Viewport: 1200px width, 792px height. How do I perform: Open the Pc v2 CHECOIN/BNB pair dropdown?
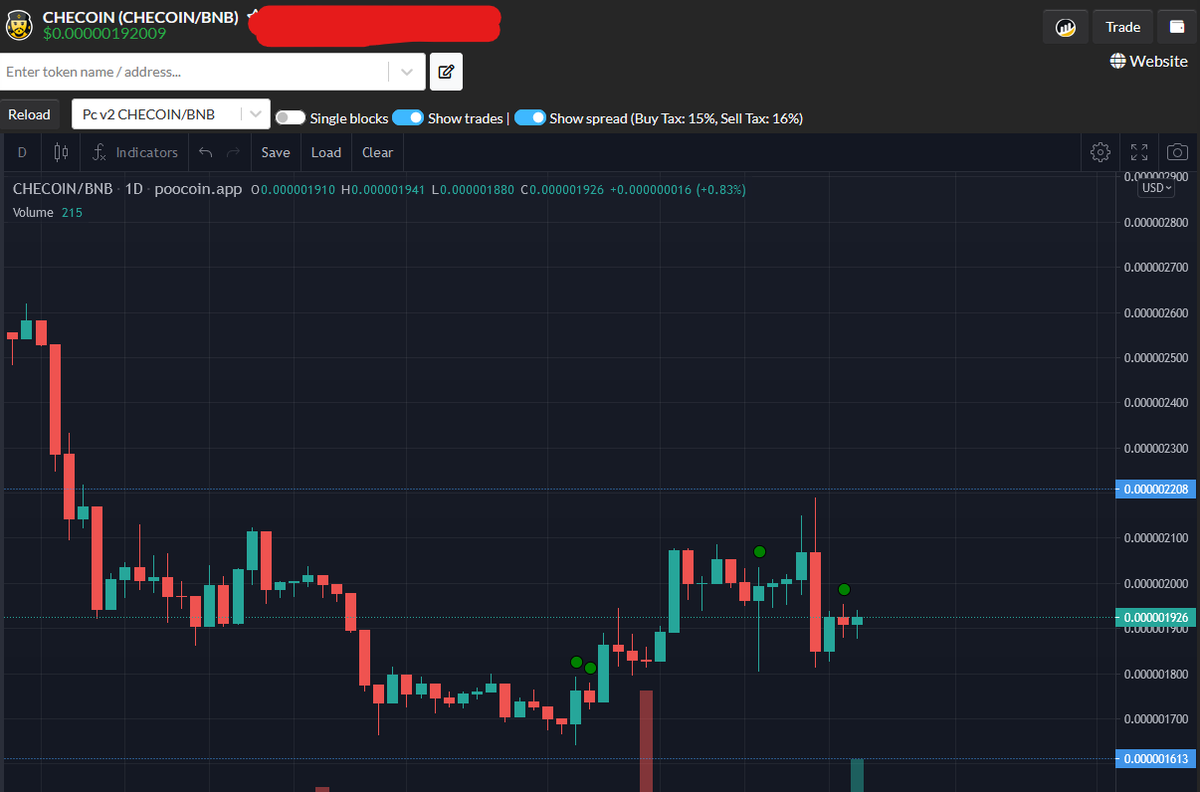(x=171, y=114)
